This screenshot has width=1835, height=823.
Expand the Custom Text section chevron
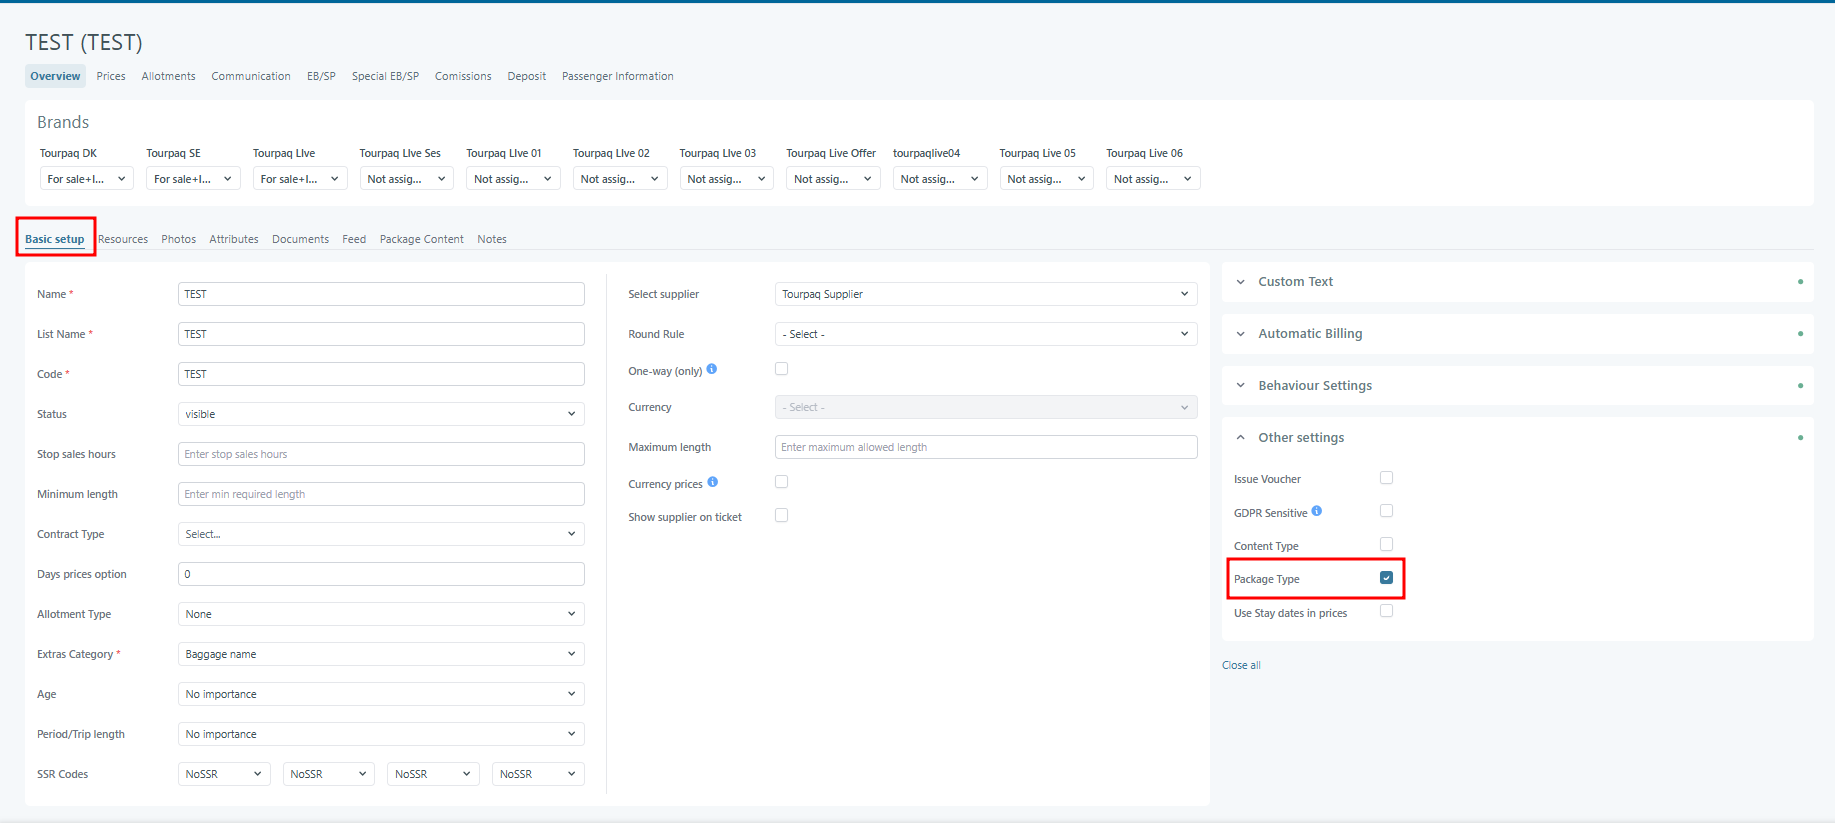(x=1241, y=282)
